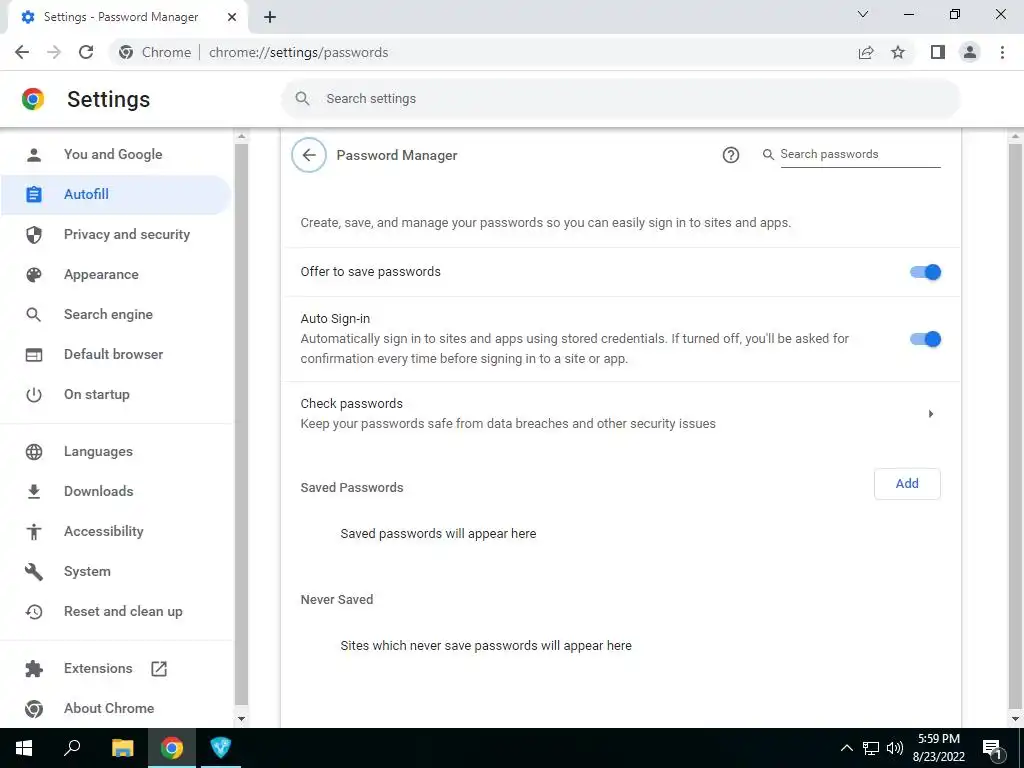Click the sidebar scrollbar up arrow
Screen dimensions: 1024x768
click(241, 136)
